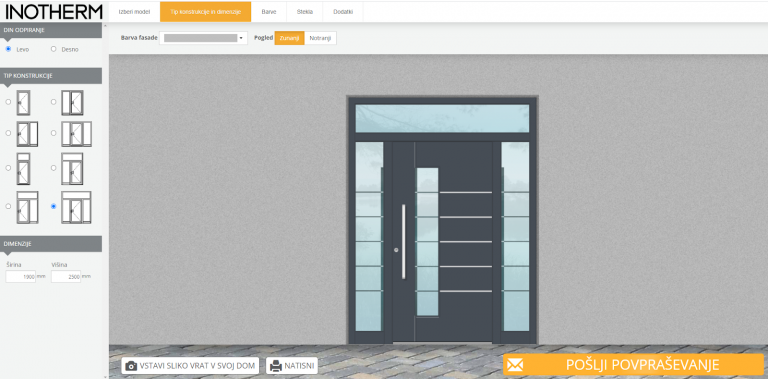Pick the door with right sidelight icon
The height and width of the screenshot is (379, 768).
tap(27, 134)
